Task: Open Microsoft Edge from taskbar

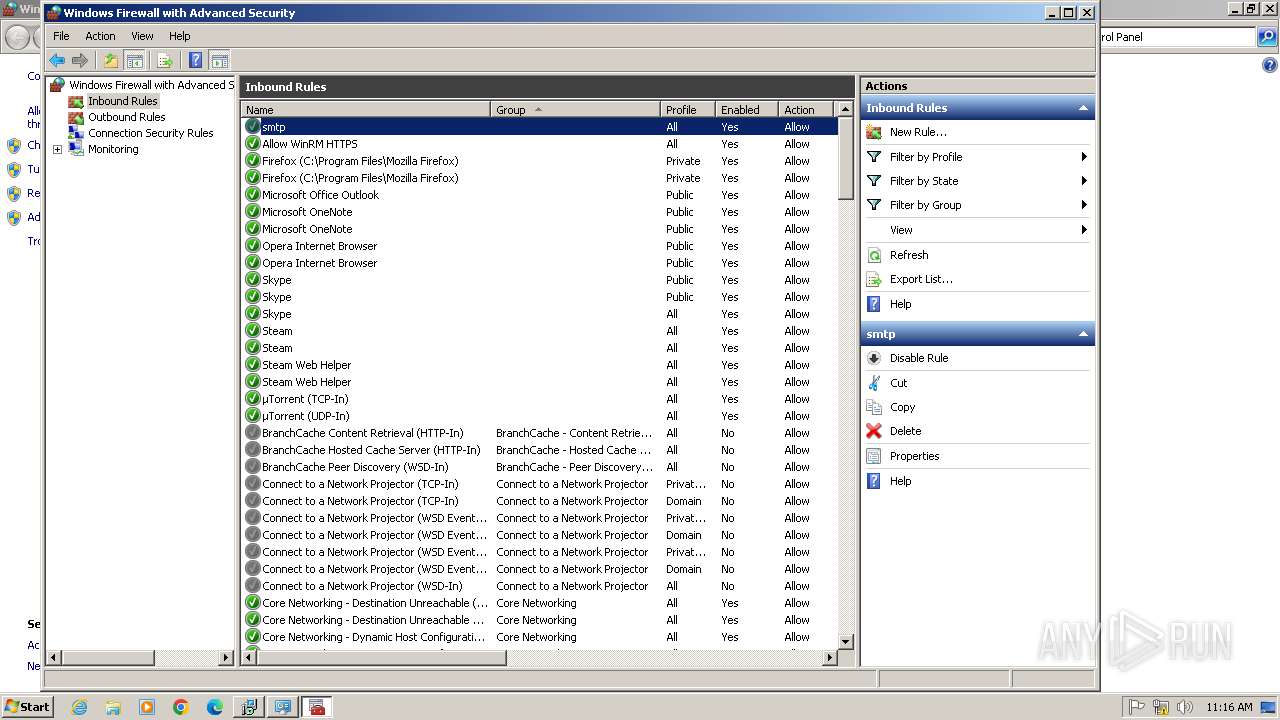Action: click(215, 707)
